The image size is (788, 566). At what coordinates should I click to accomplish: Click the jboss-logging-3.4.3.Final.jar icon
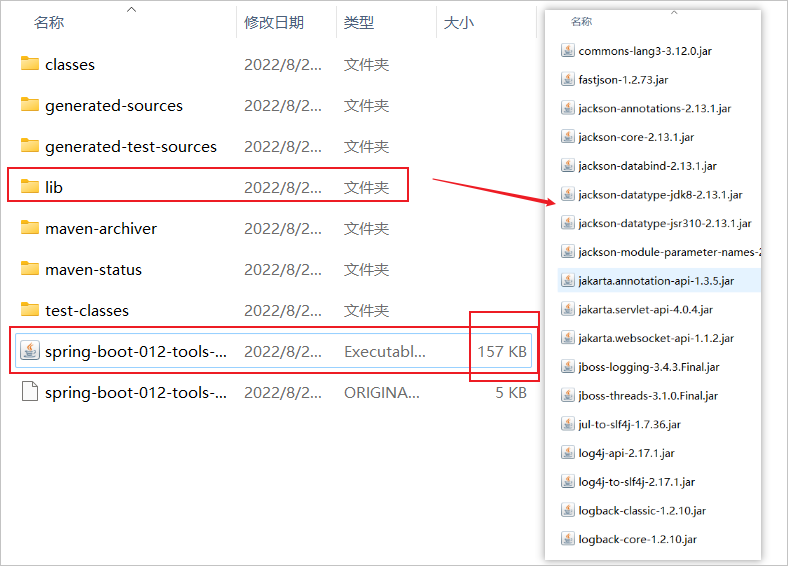(567, 366)
